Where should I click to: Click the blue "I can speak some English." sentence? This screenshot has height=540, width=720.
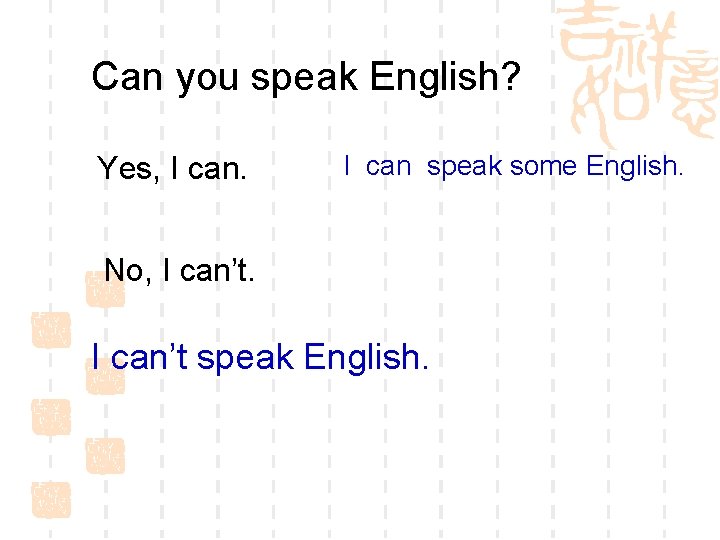coord(513,166)
